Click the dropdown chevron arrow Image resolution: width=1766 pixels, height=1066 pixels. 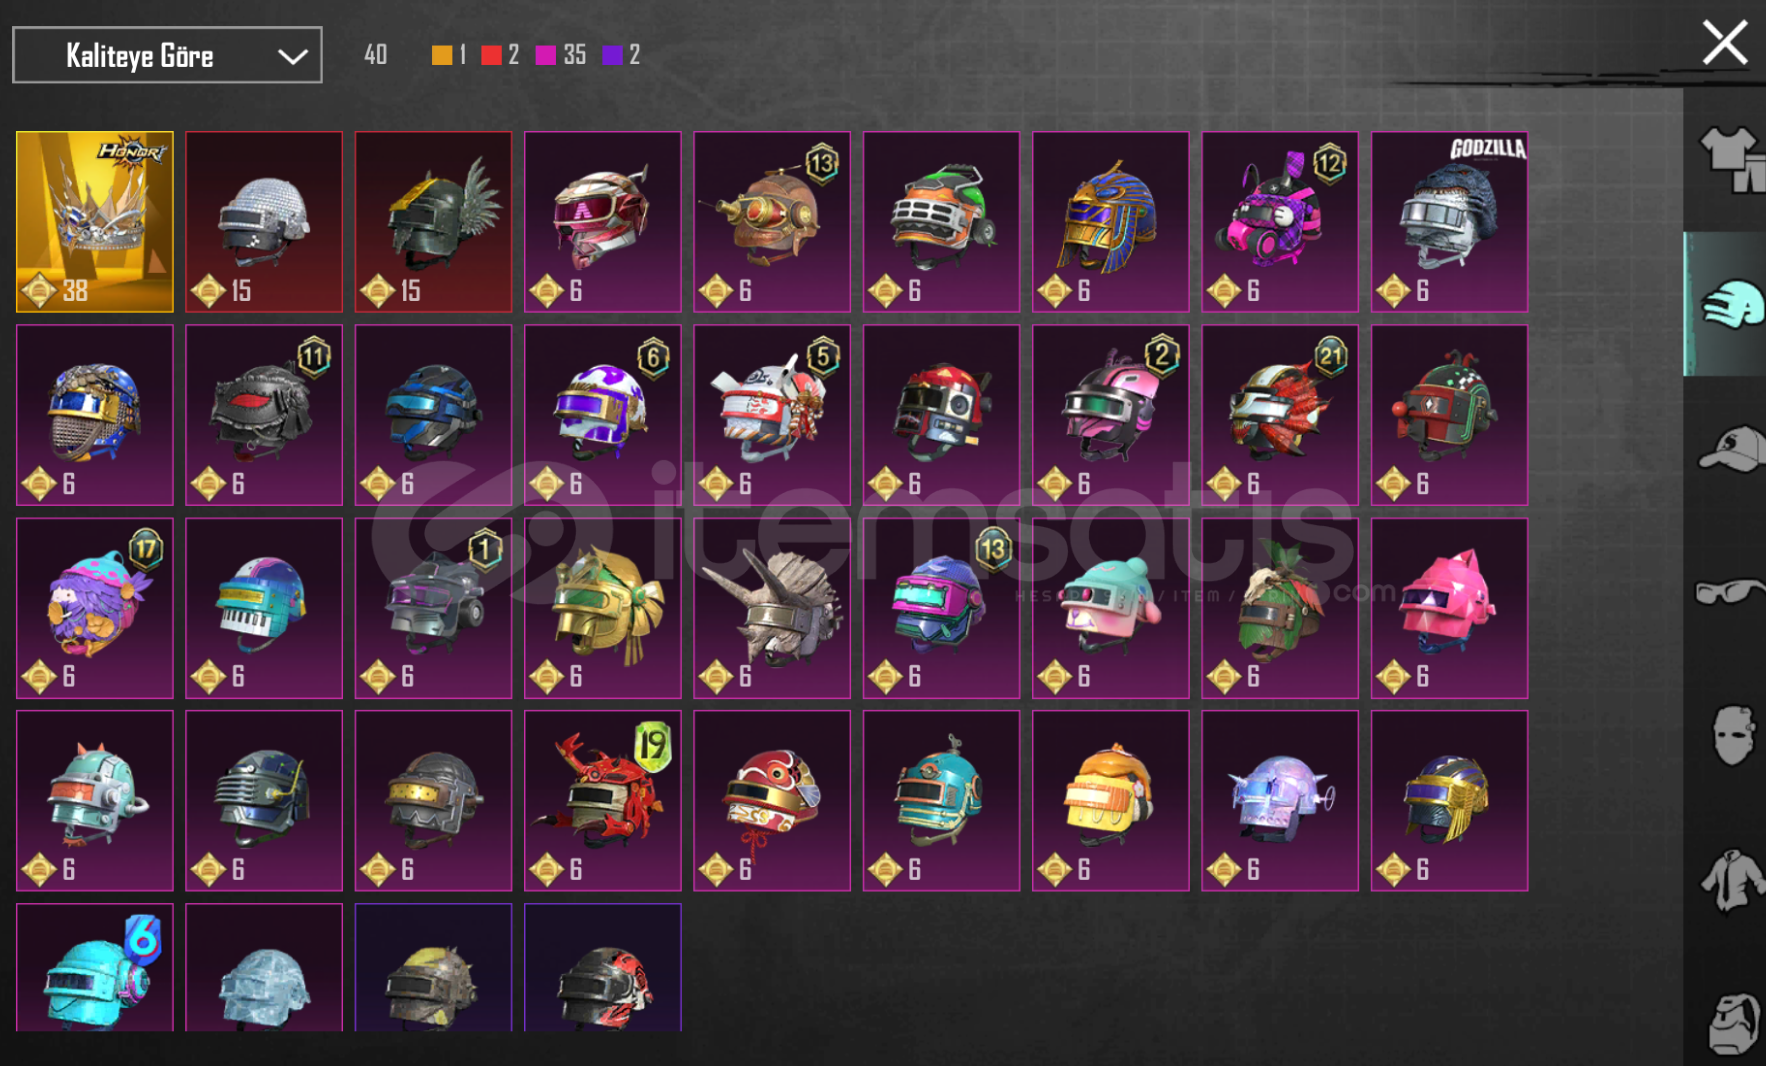(292, 56)
